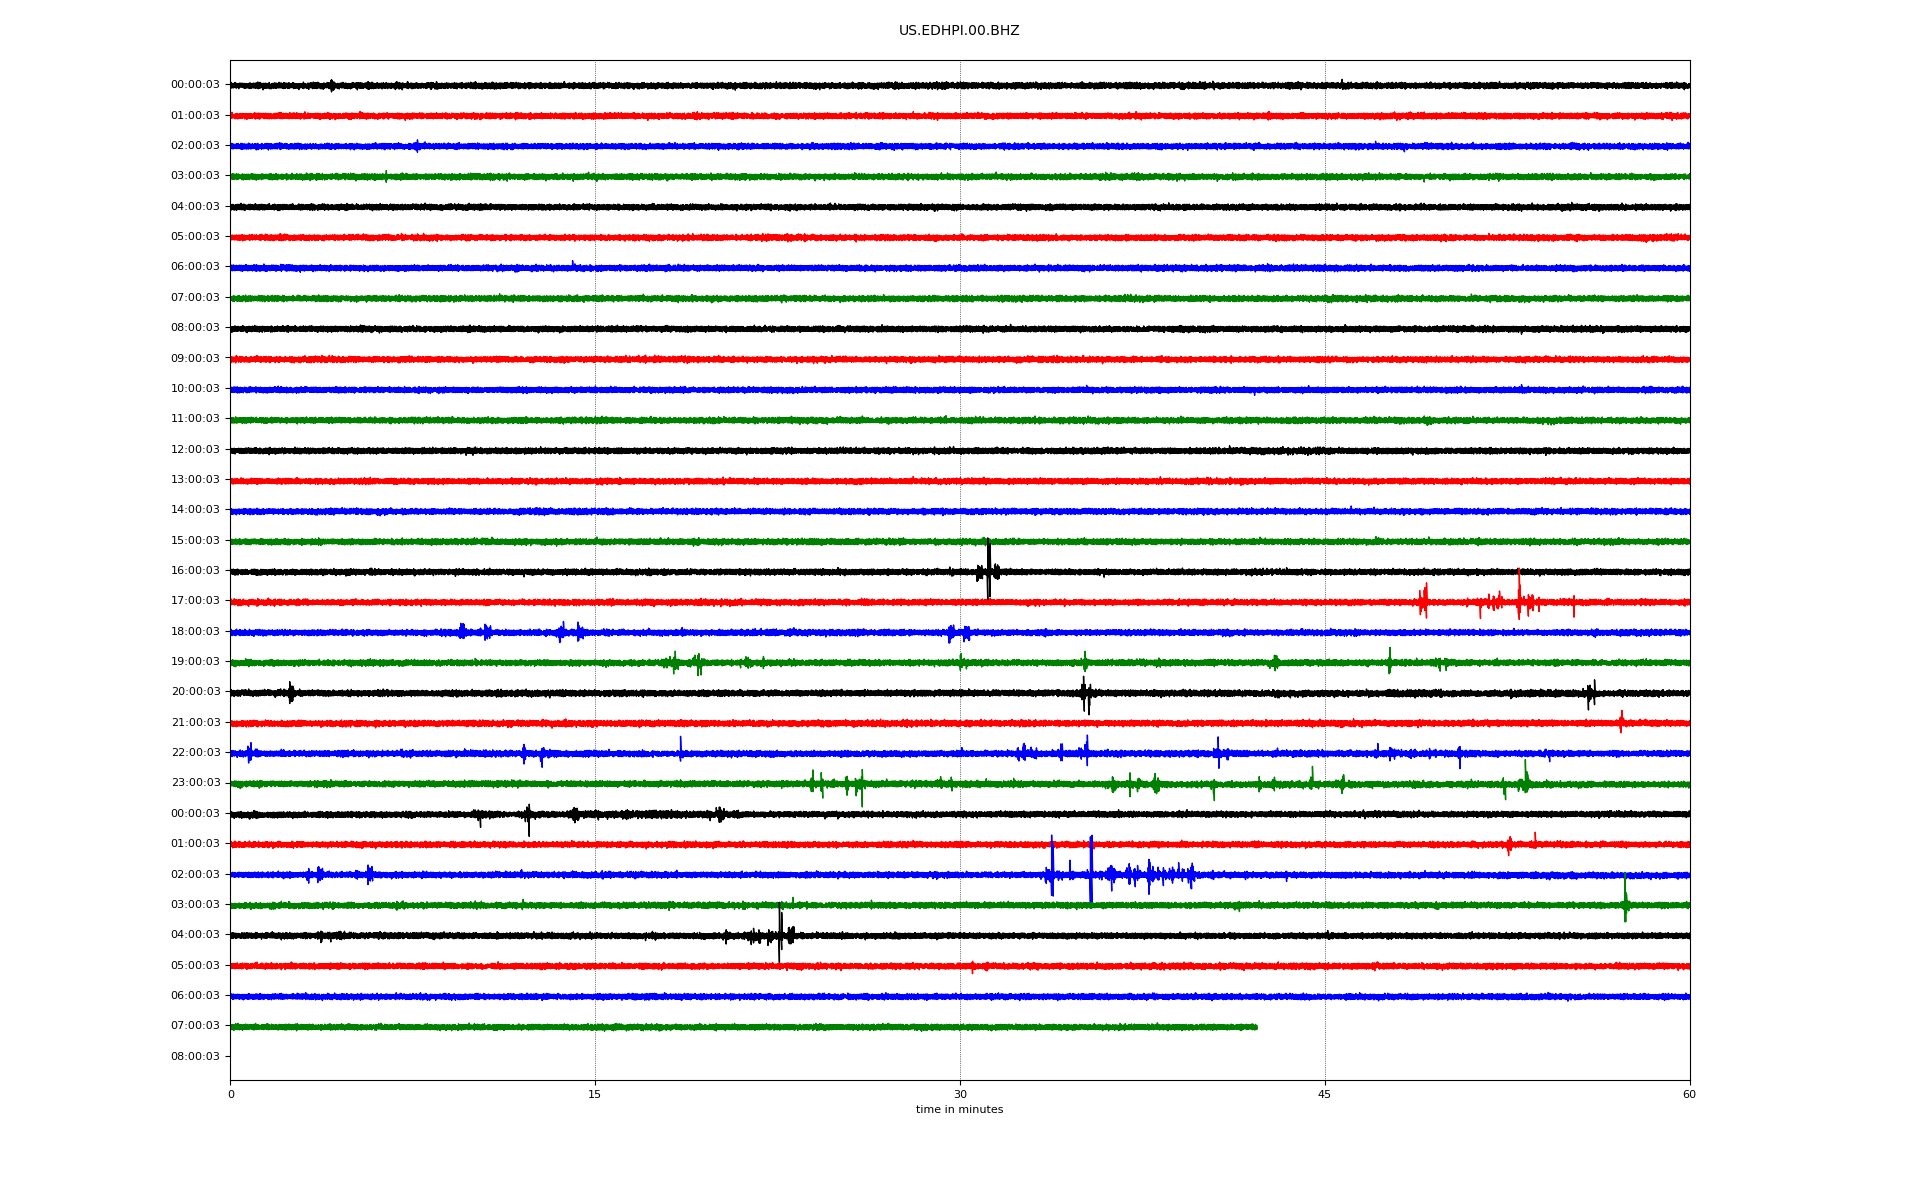Click the US.EDHPI.00.BHZ plot title

958,31
